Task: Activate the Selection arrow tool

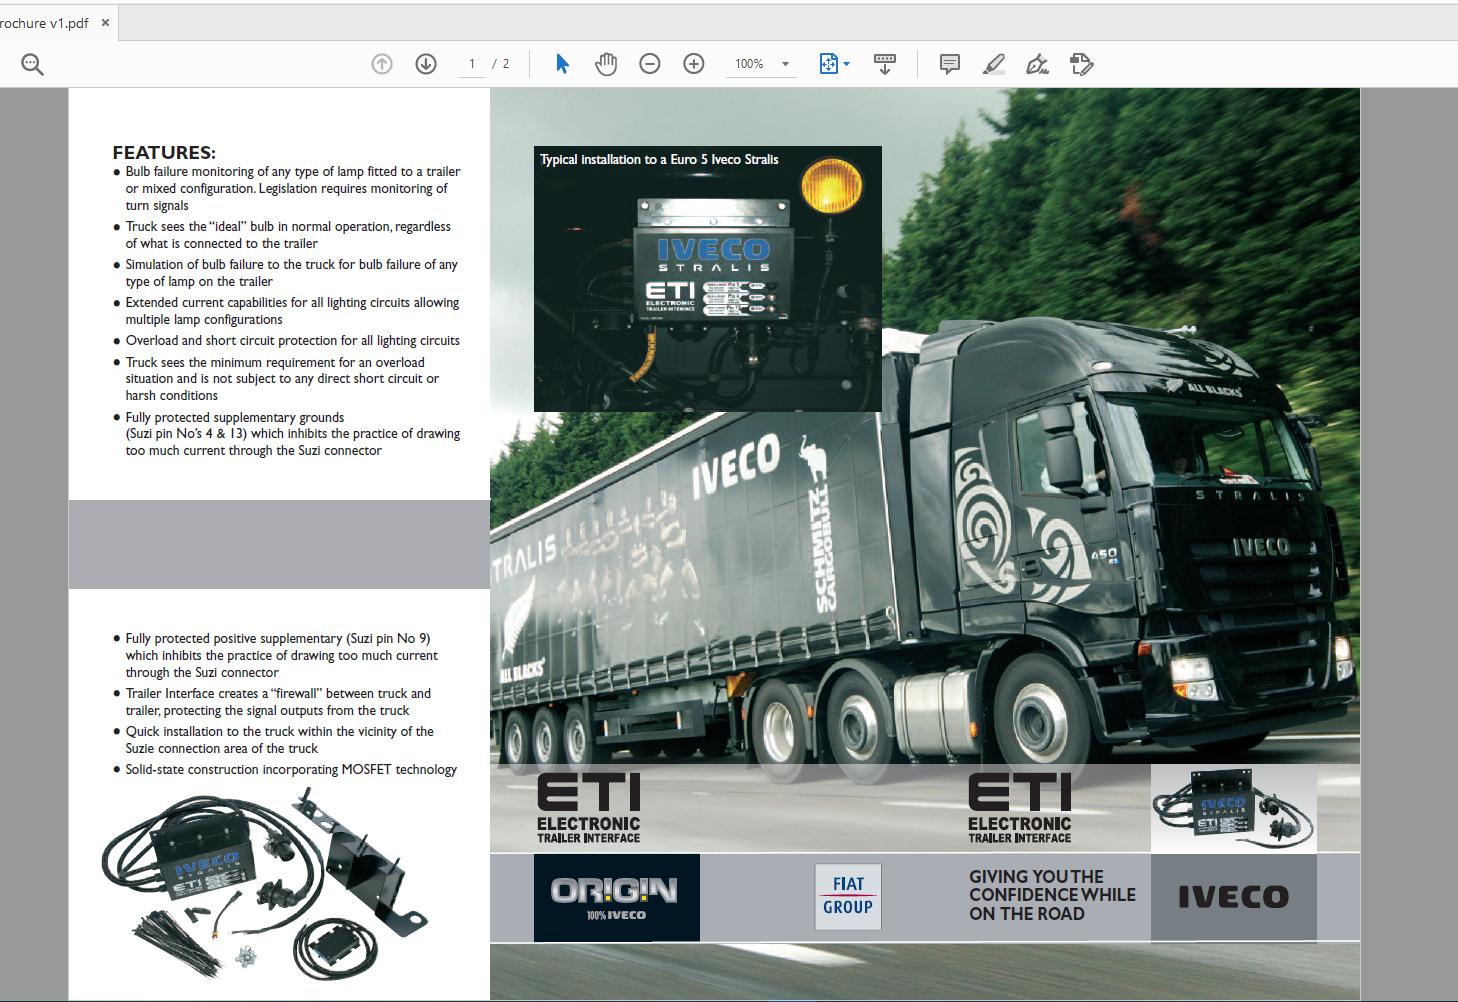Action: tap(562, 63)
